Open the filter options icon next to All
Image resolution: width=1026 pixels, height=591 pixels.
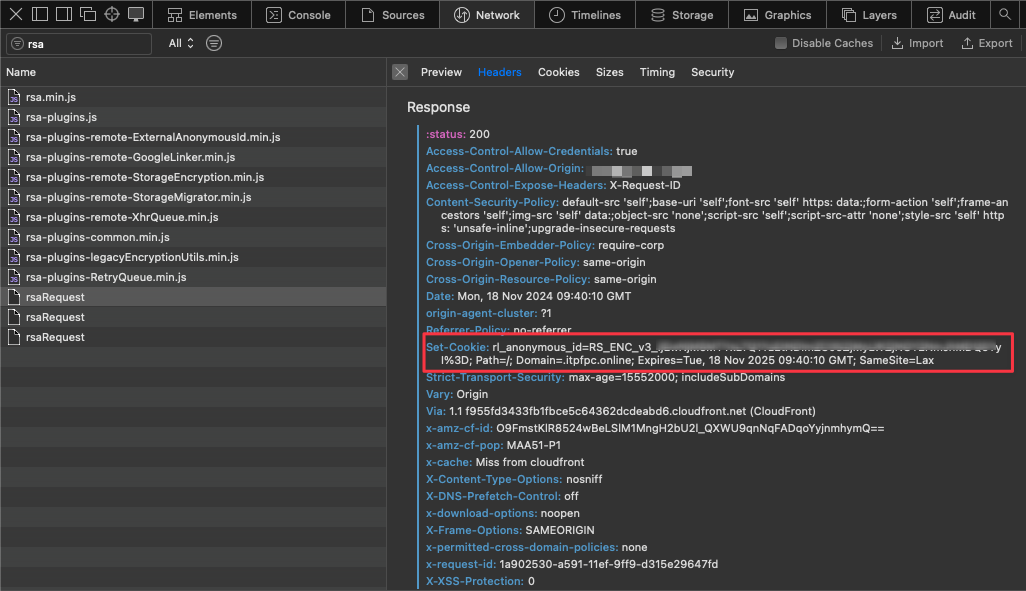point(214,43)
